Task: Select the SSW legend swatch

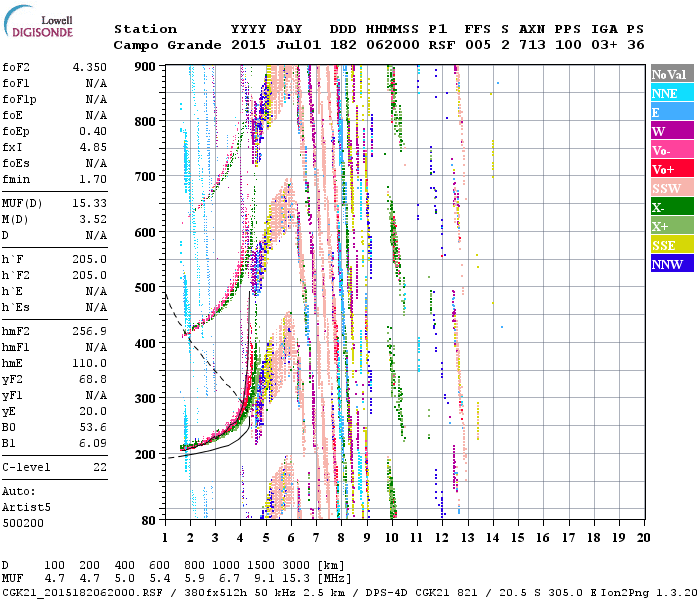Action: tap(672, 188)
